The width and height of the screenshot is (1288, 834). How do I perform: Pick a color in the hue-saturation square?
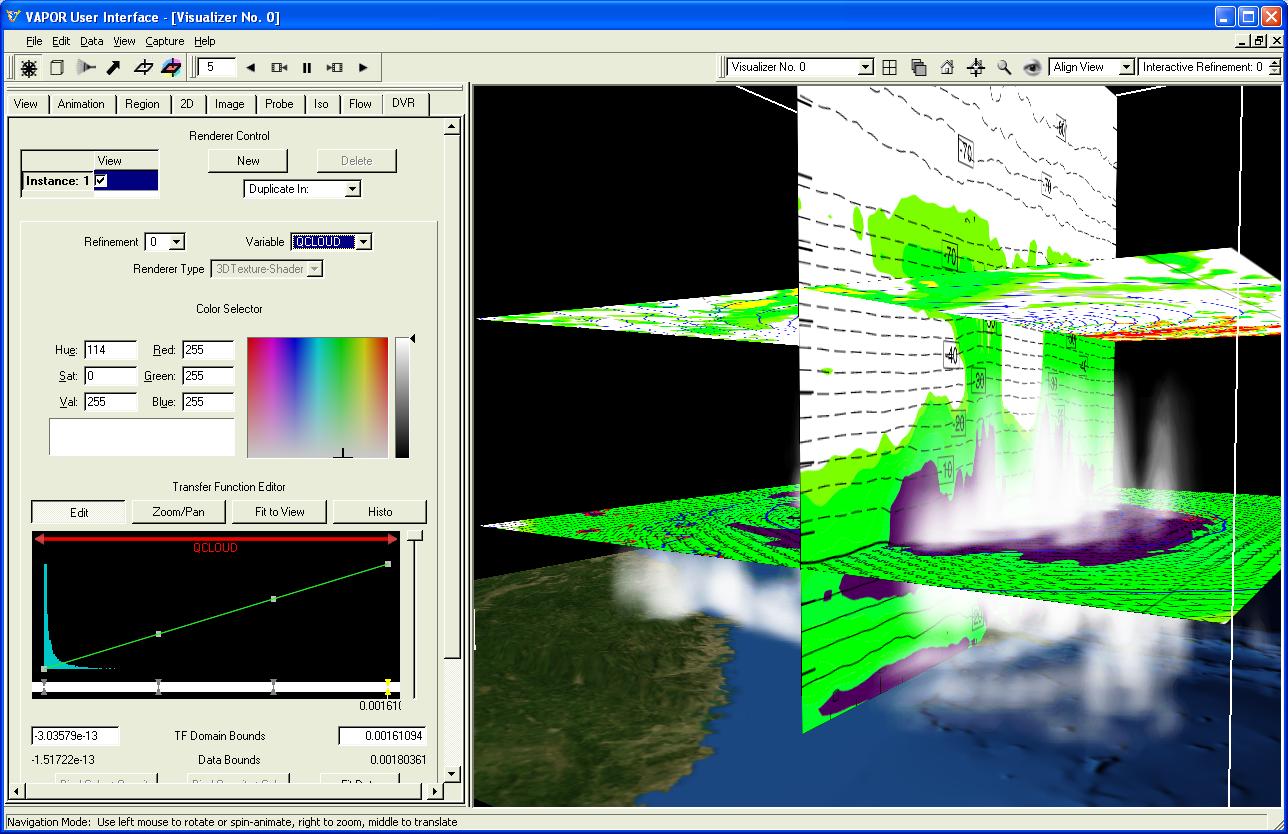pyautogui.click(x=317, y=397)
